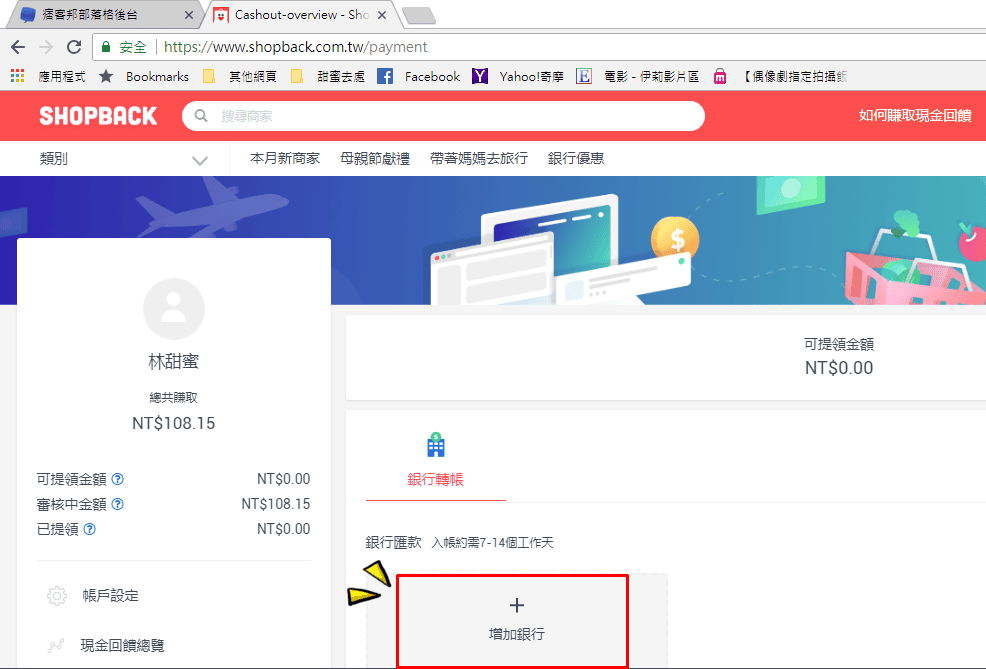Click help icon beside 審核中金額

118,504
